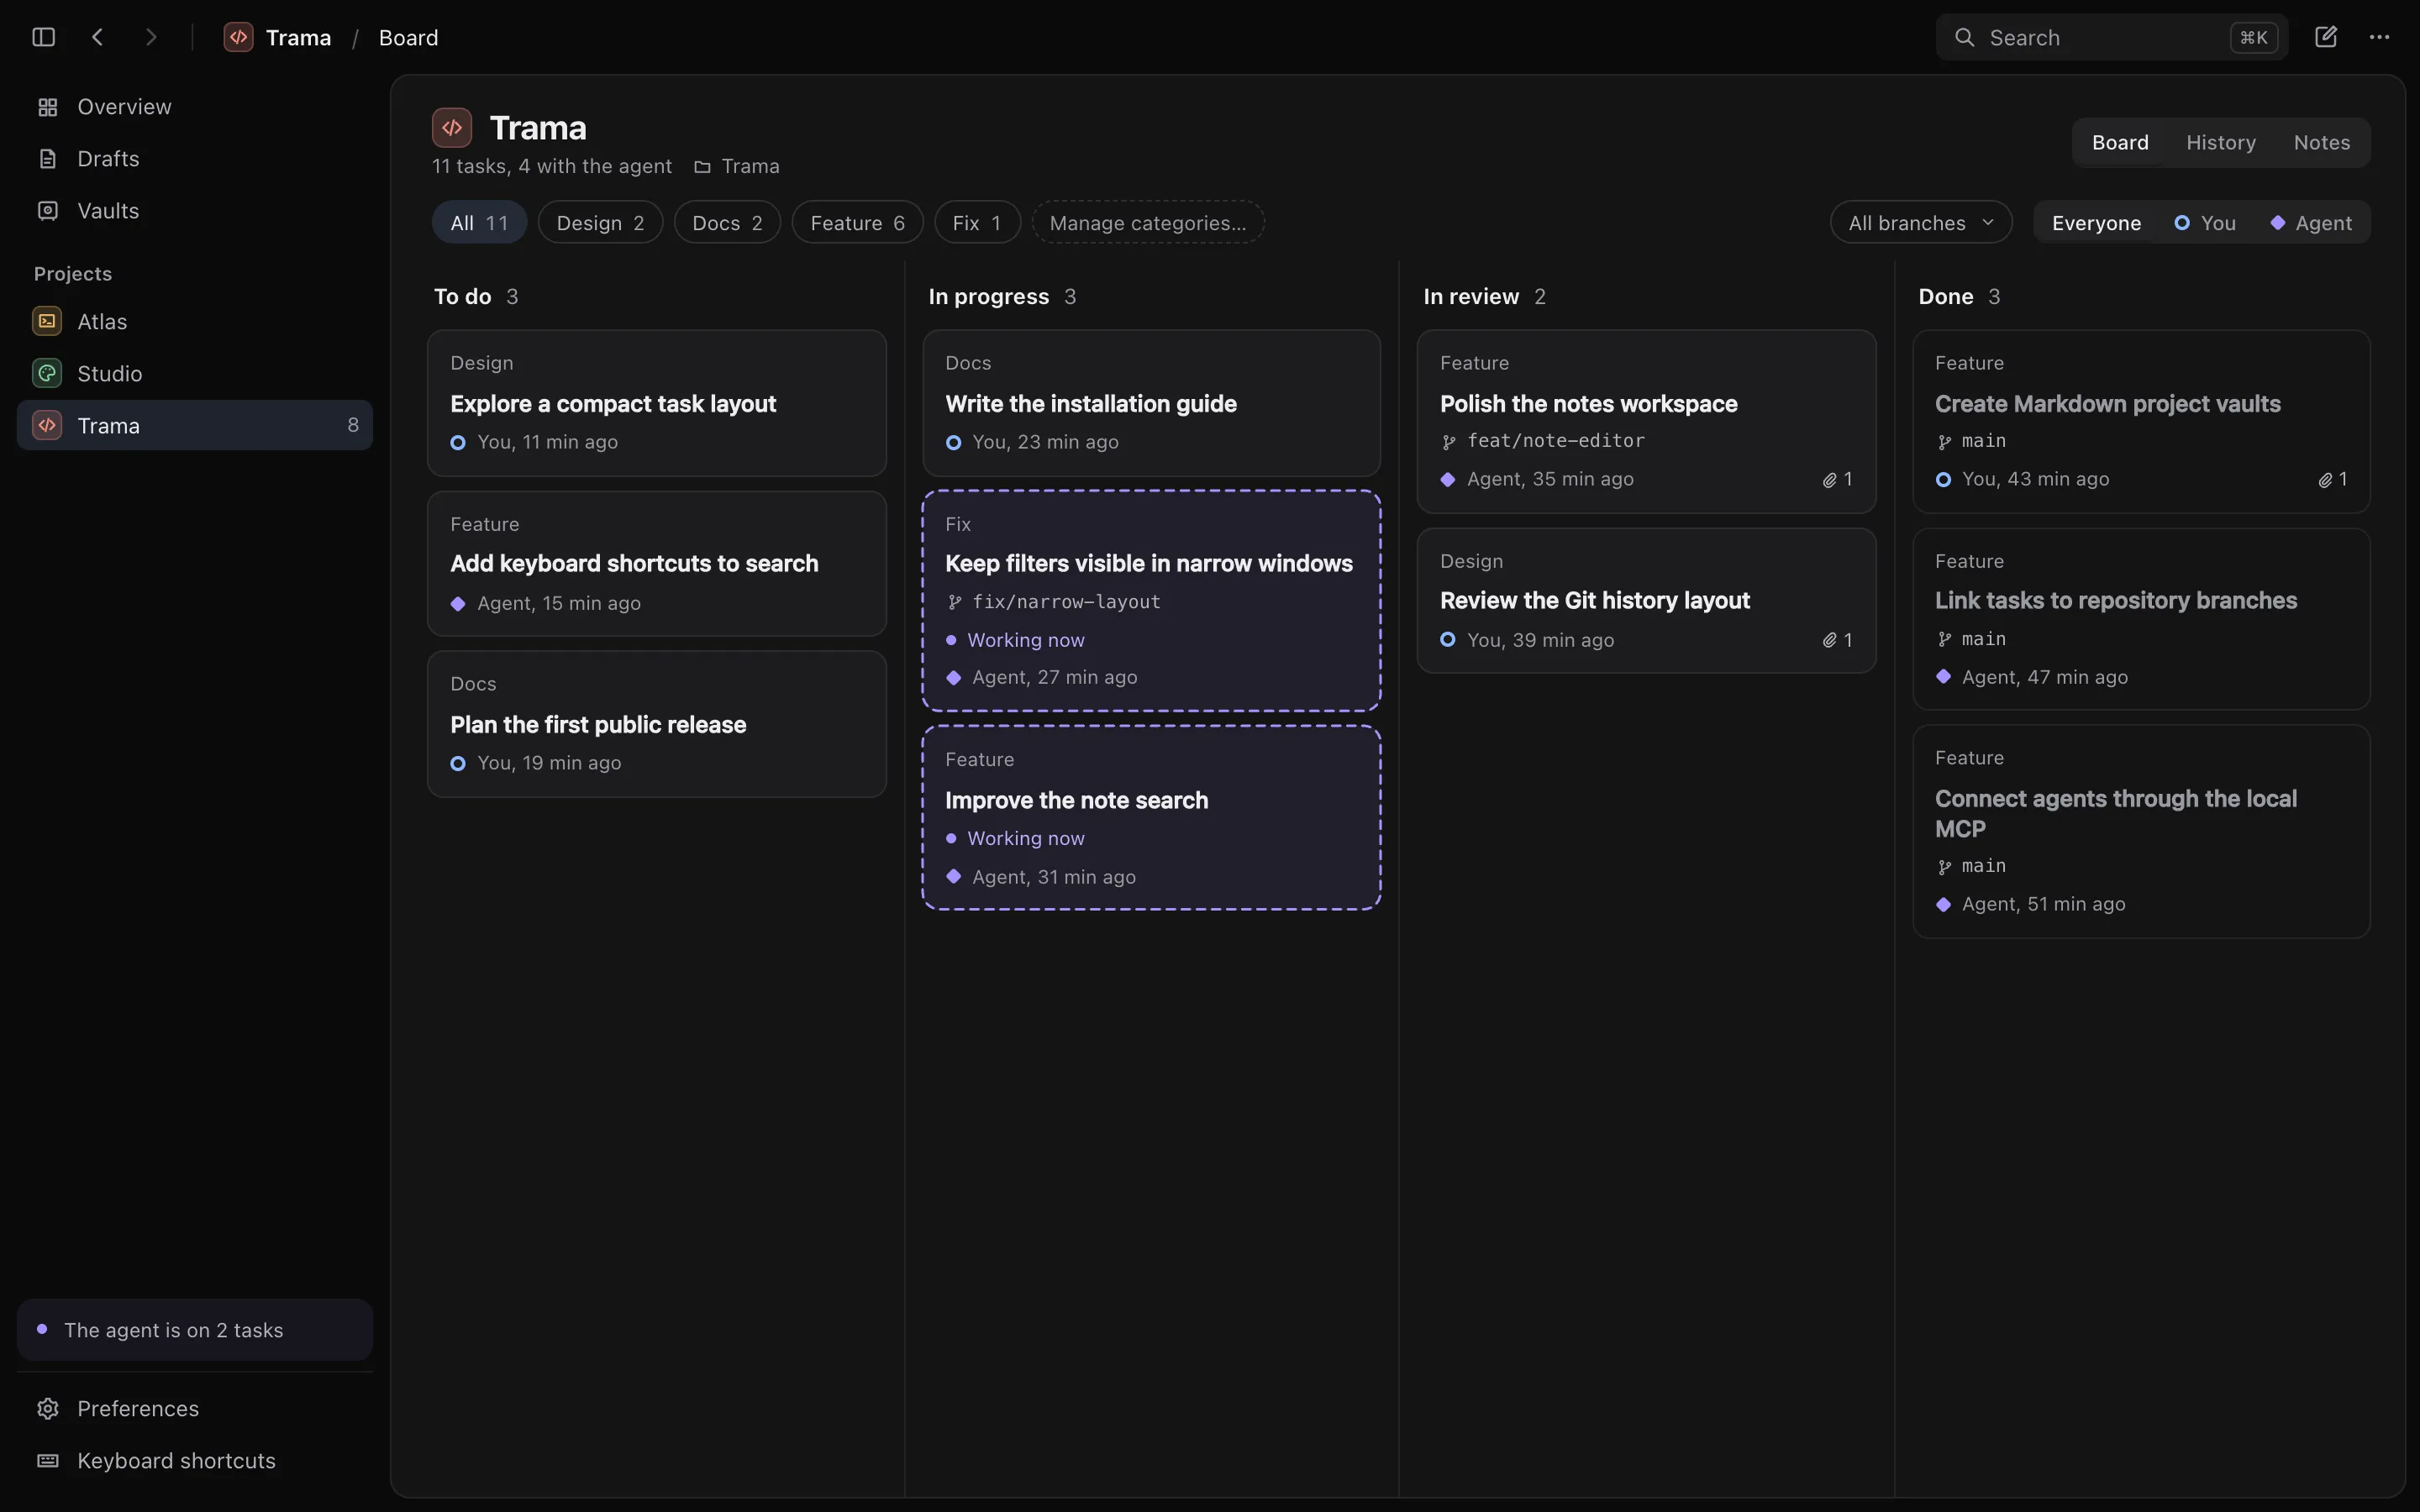Screen dimensions: 2420x1512
Task: Toggle the sidebar panel icon
Action: point(43,37)
